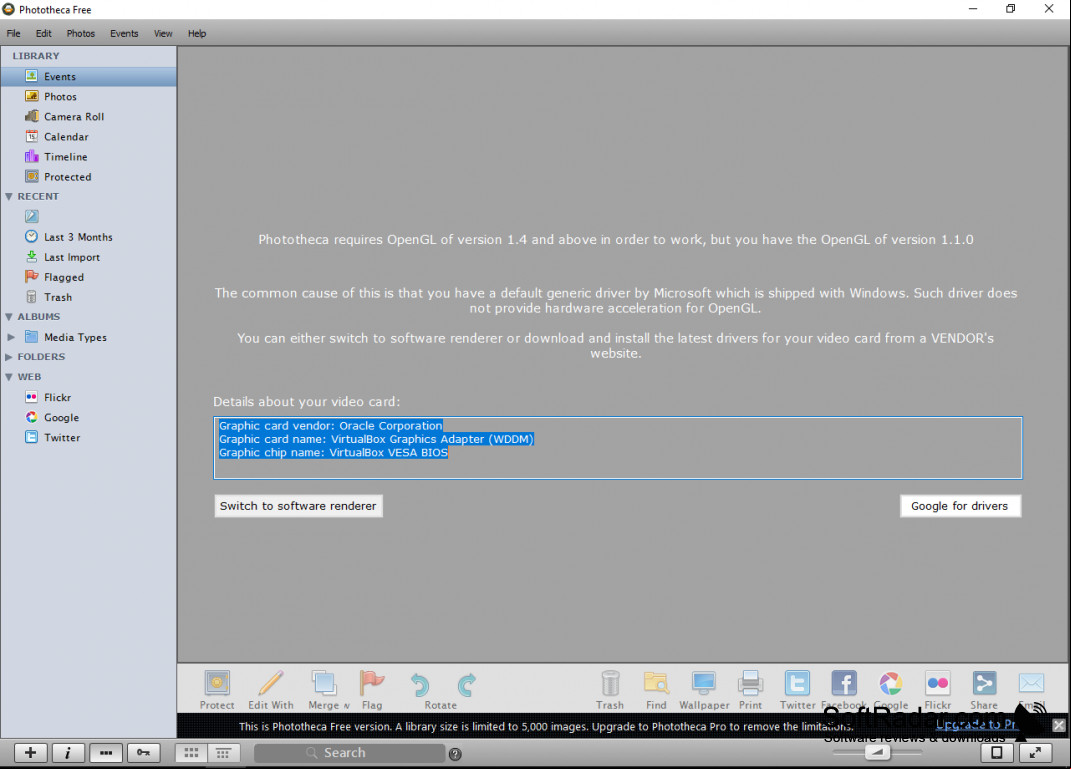Expand the FOLDERS section
The height and width of the screenshot is (769, 1071).
(x=9, y=357)
